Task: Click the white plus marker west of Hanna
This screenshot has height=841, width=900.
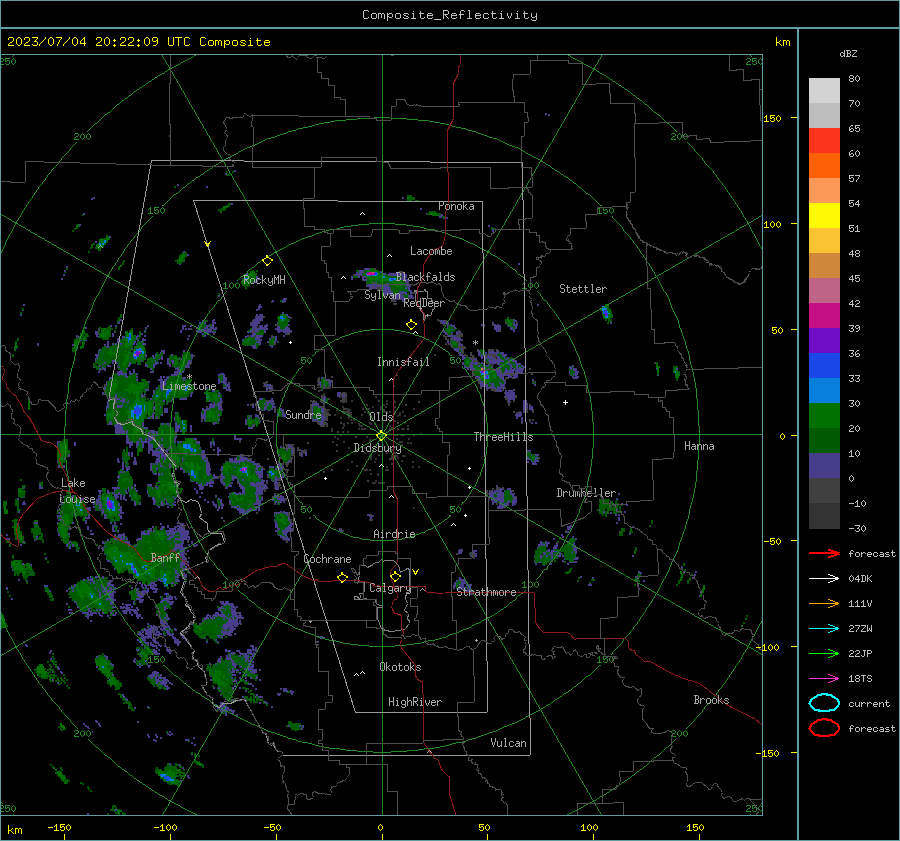Action: (x=565, y=402)
